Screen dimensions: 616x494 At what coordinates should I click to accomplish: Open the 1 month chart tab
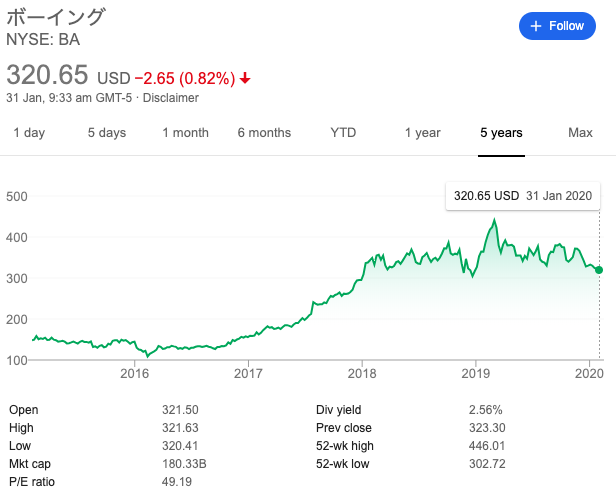click(x=185, y=133)
